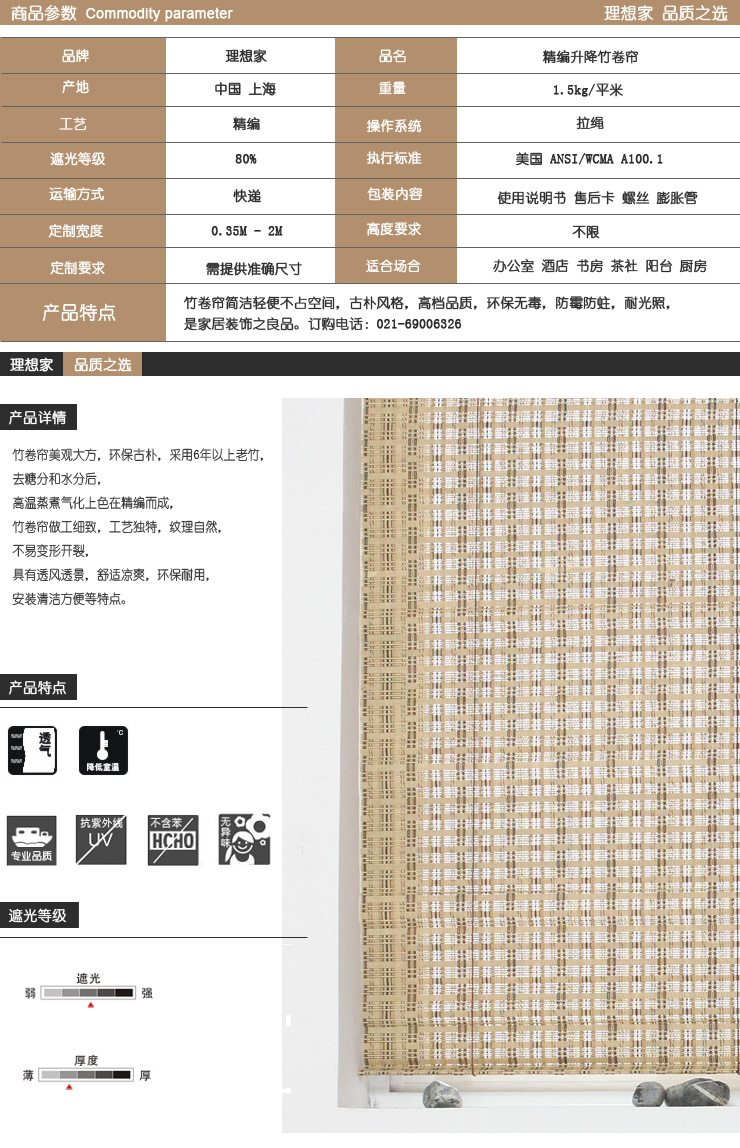Click the 无异味 odorless icon
The image size is (740, 1148).
click(244, 839)
